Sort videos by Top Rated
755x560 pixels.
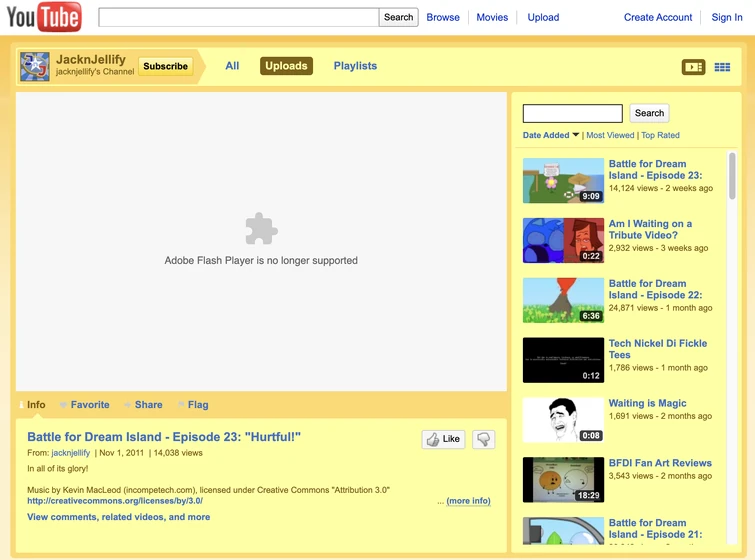660,135
